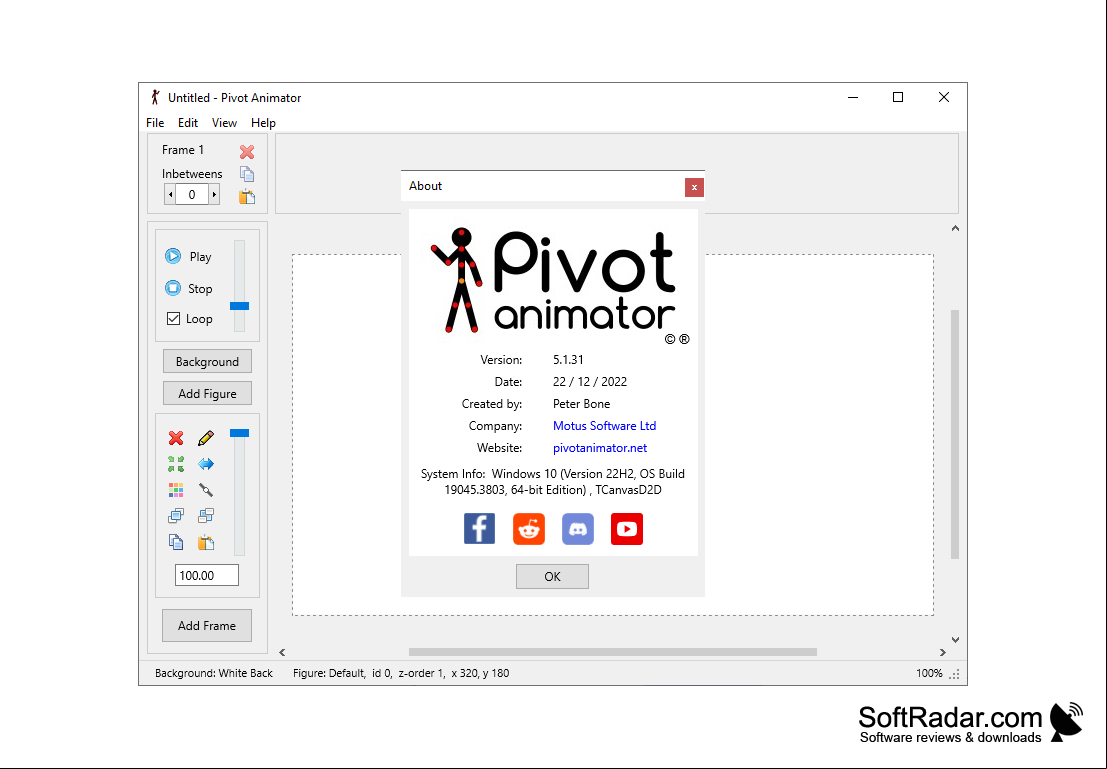The image size is (1107, 769).
Task: Click the join figures tool icon
Action: (x=205, y=490)
